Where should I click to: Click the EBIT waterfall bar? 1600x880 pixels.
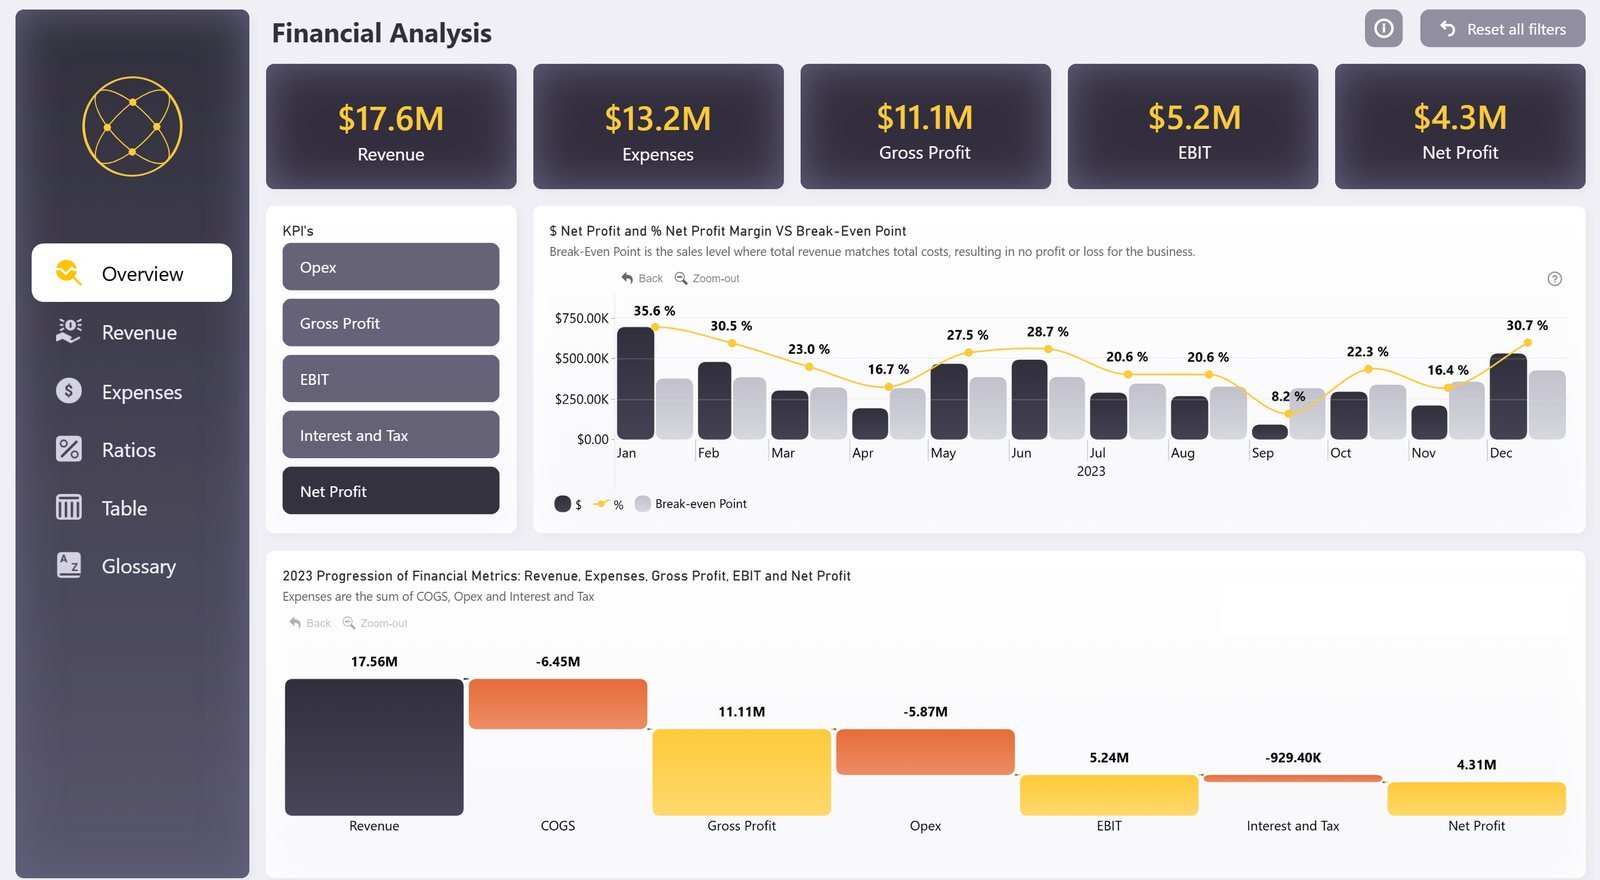pos(1109,795)
